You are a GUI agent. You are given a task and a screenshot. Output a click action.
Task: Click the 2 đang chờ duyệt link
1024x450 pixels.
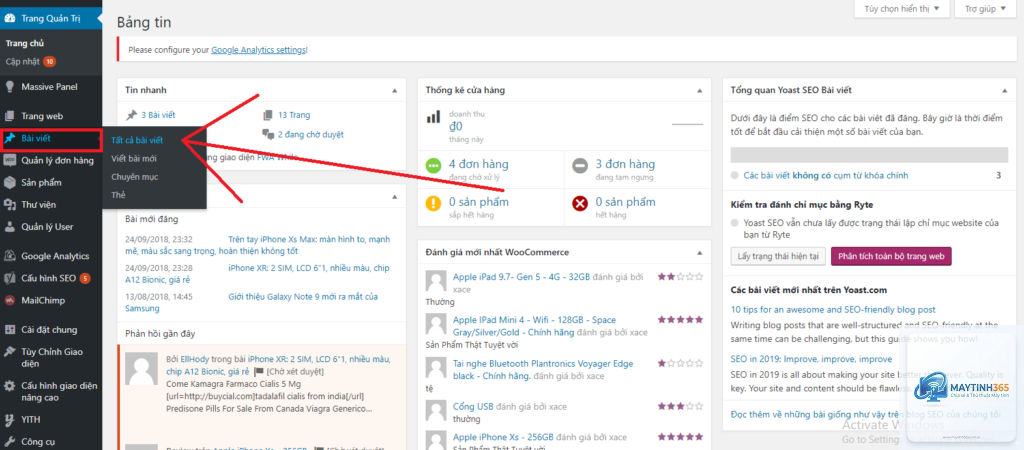[x=311, y=135]
